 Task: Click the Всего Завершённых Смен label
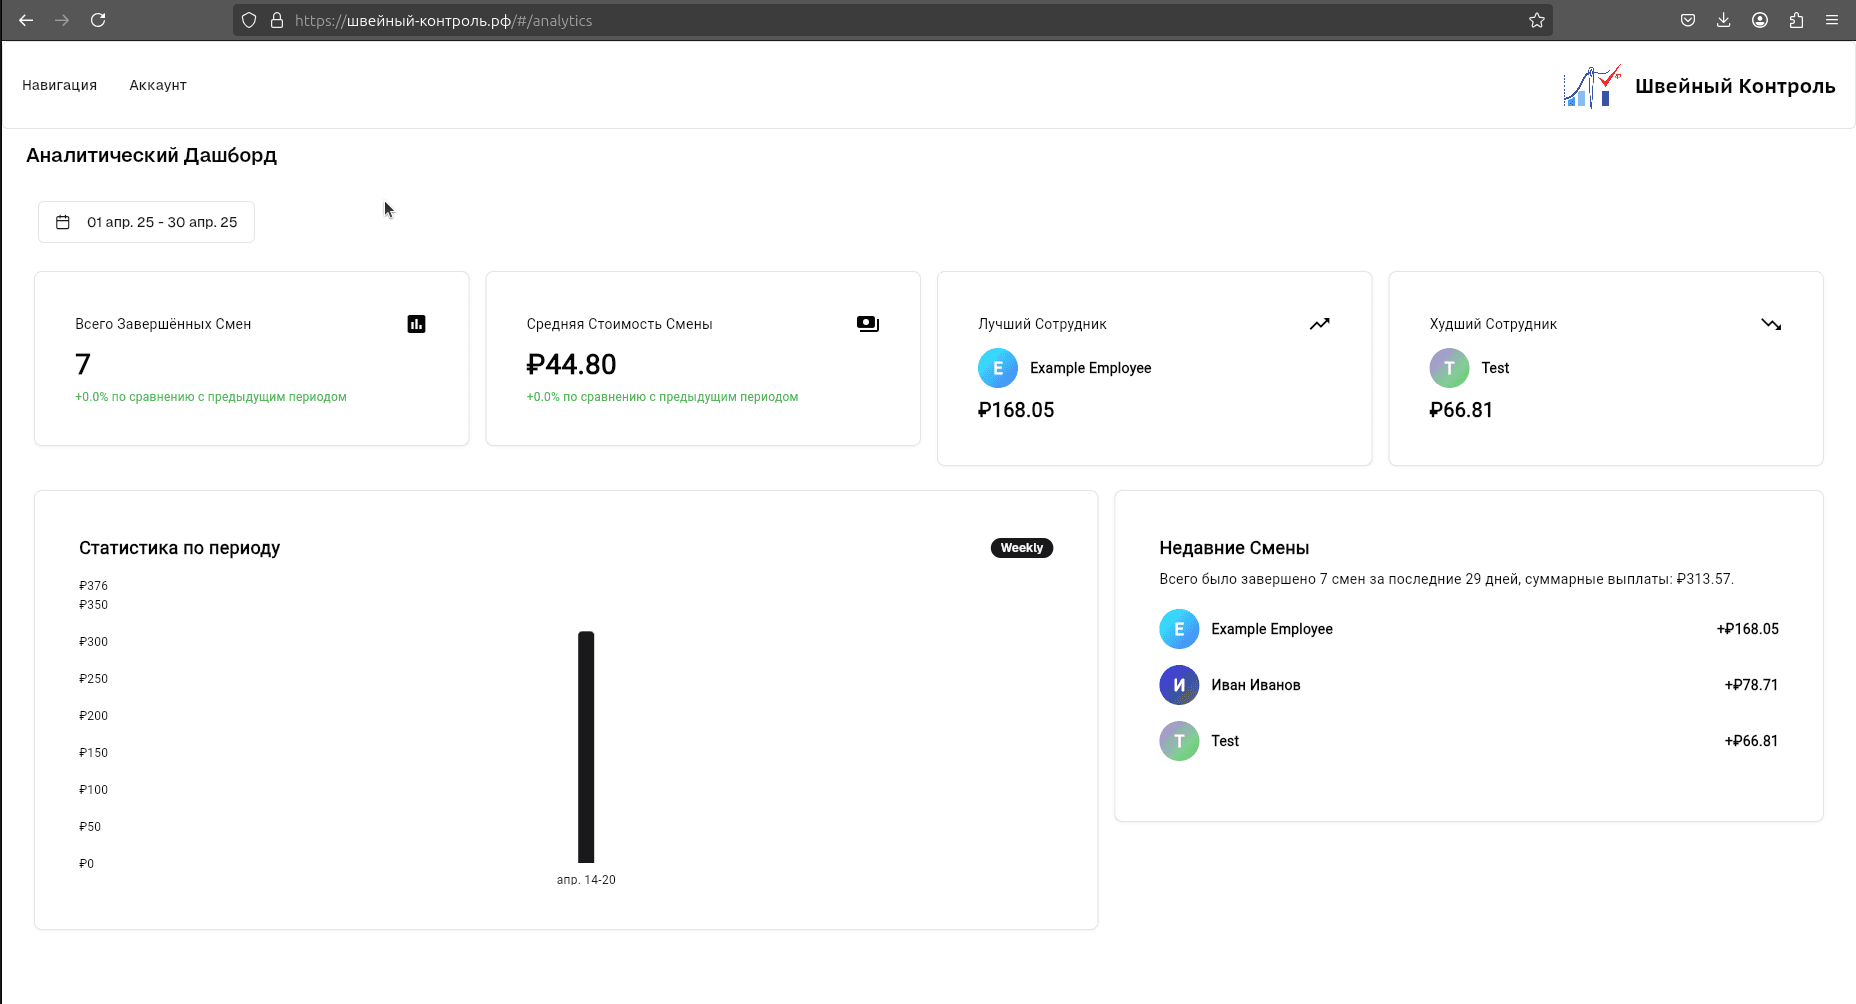[163, 324]
